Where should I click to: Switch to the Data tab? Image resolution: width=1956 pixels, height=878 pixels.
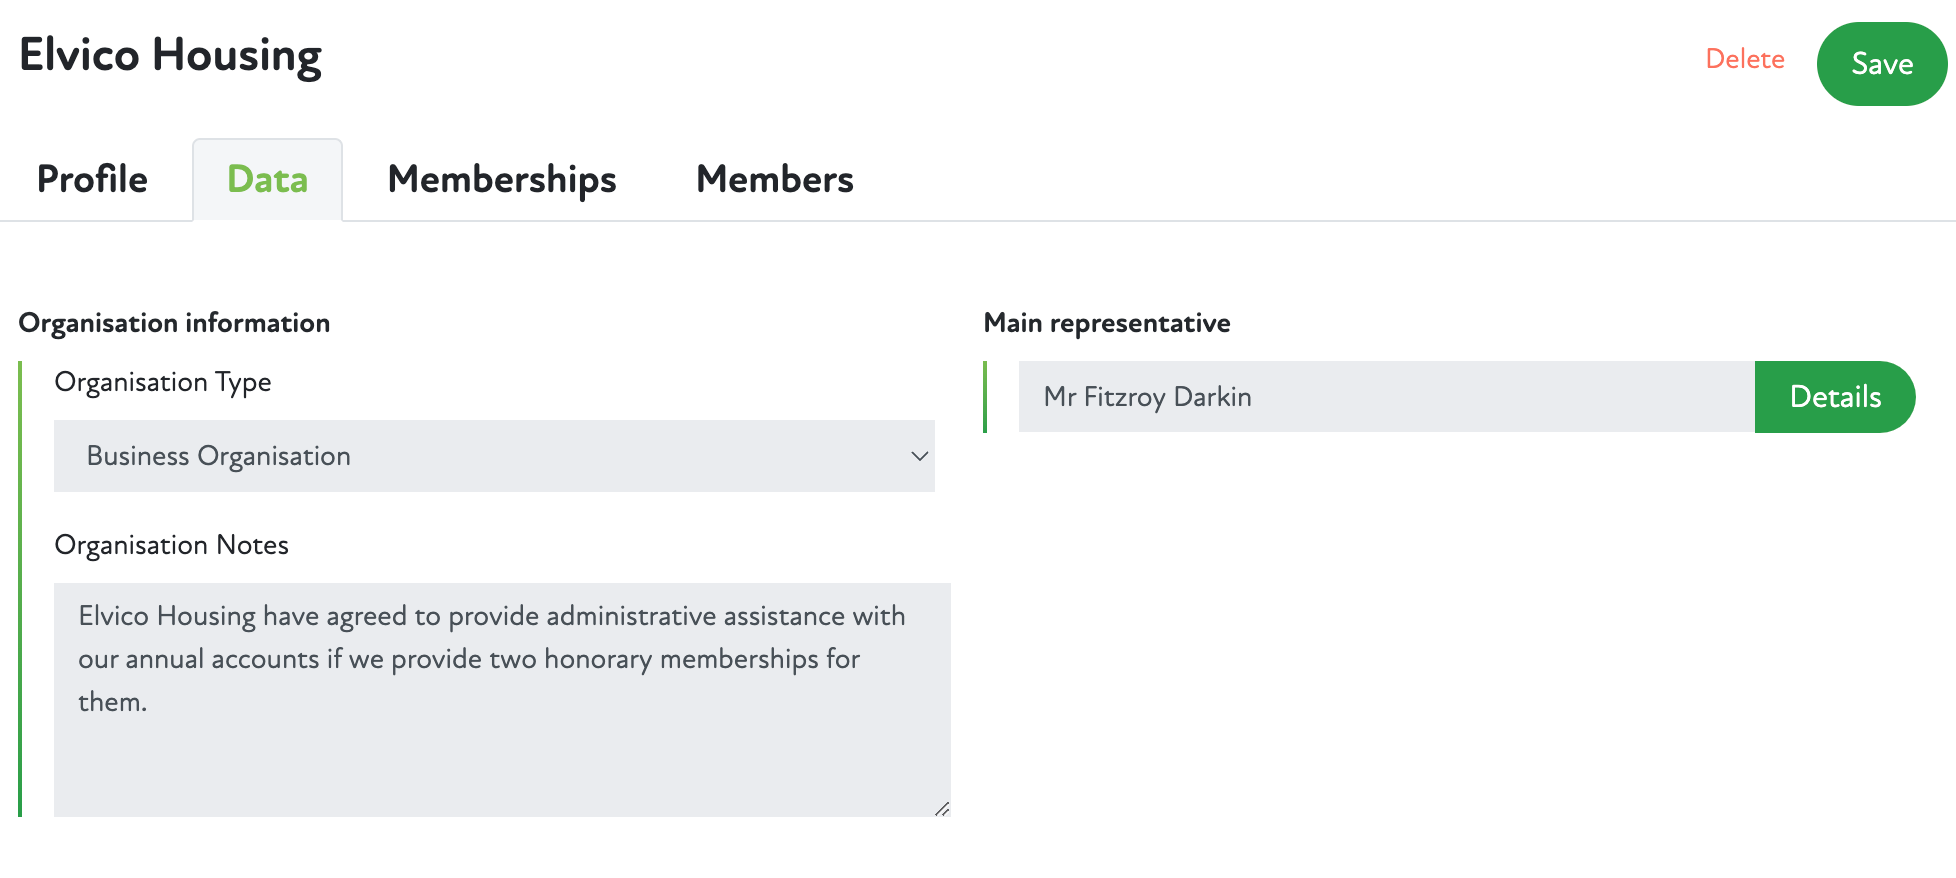[x=267, y=180]
